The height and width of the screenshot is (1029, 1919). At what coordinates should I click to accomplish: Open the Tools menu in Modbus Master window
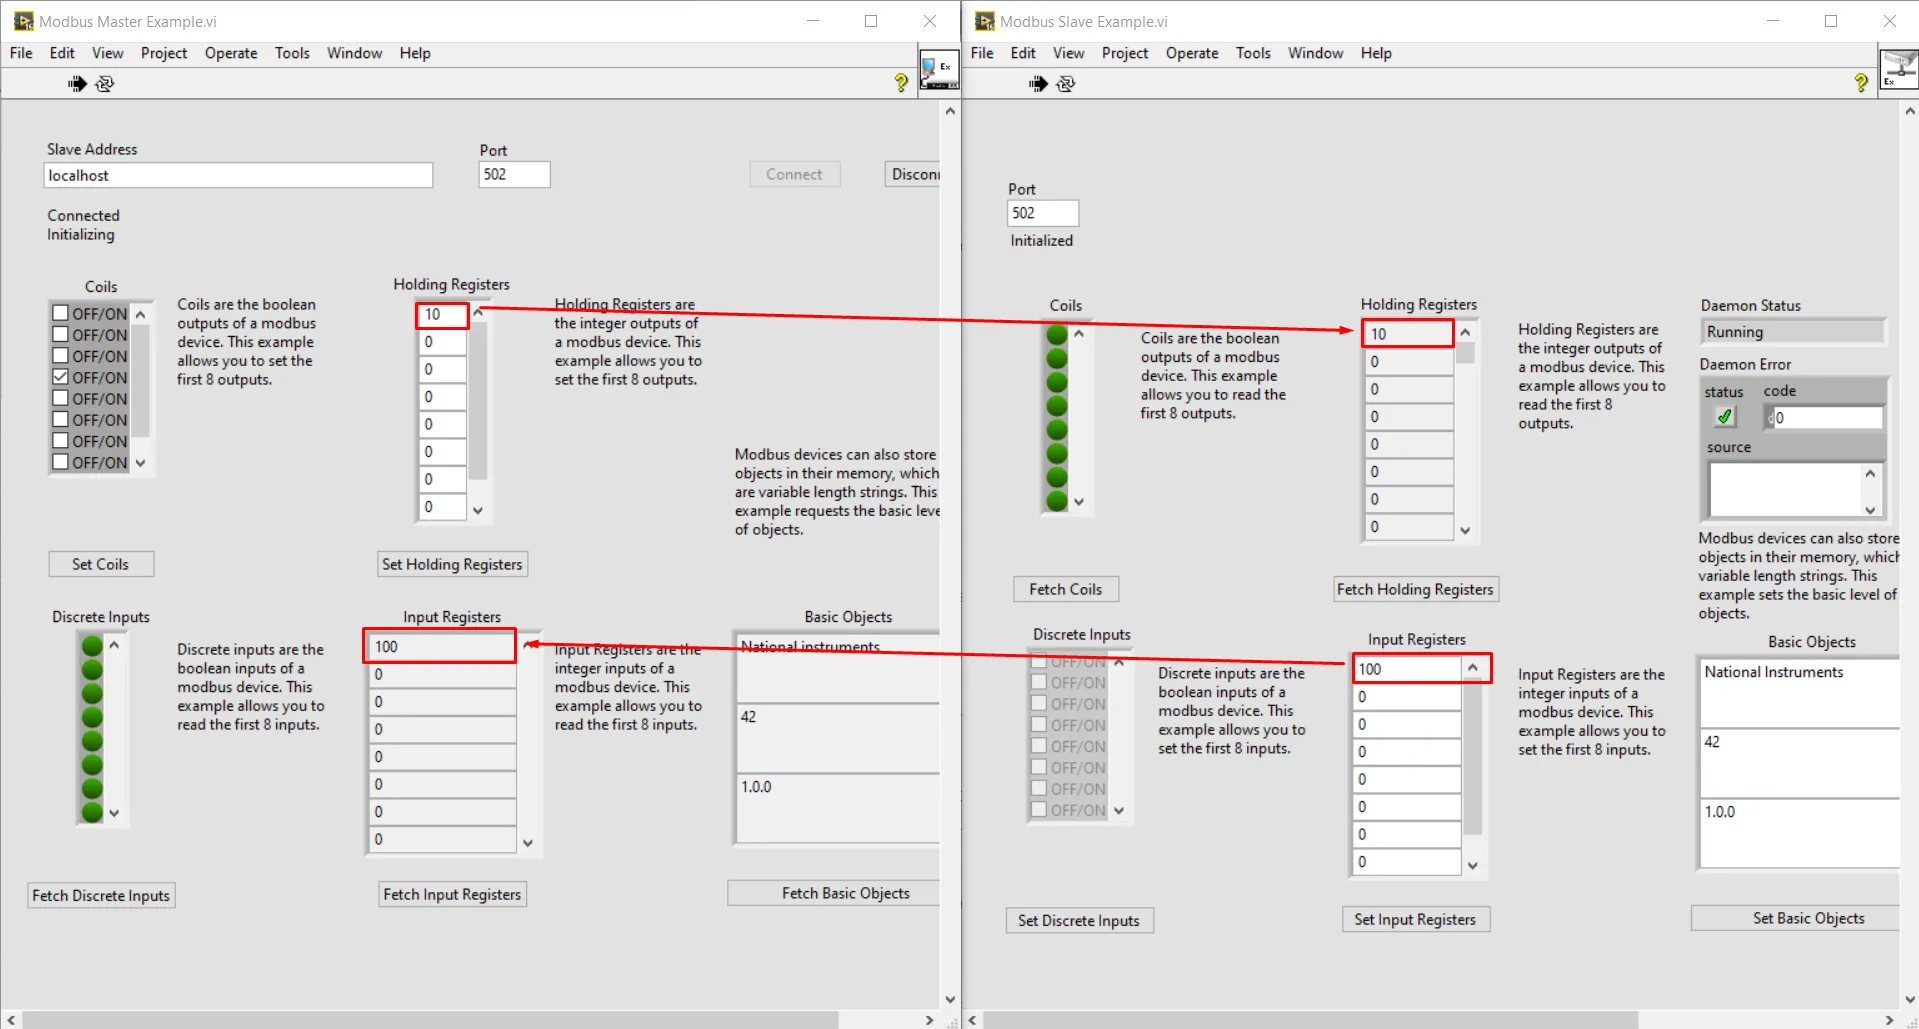pos(292,53)
